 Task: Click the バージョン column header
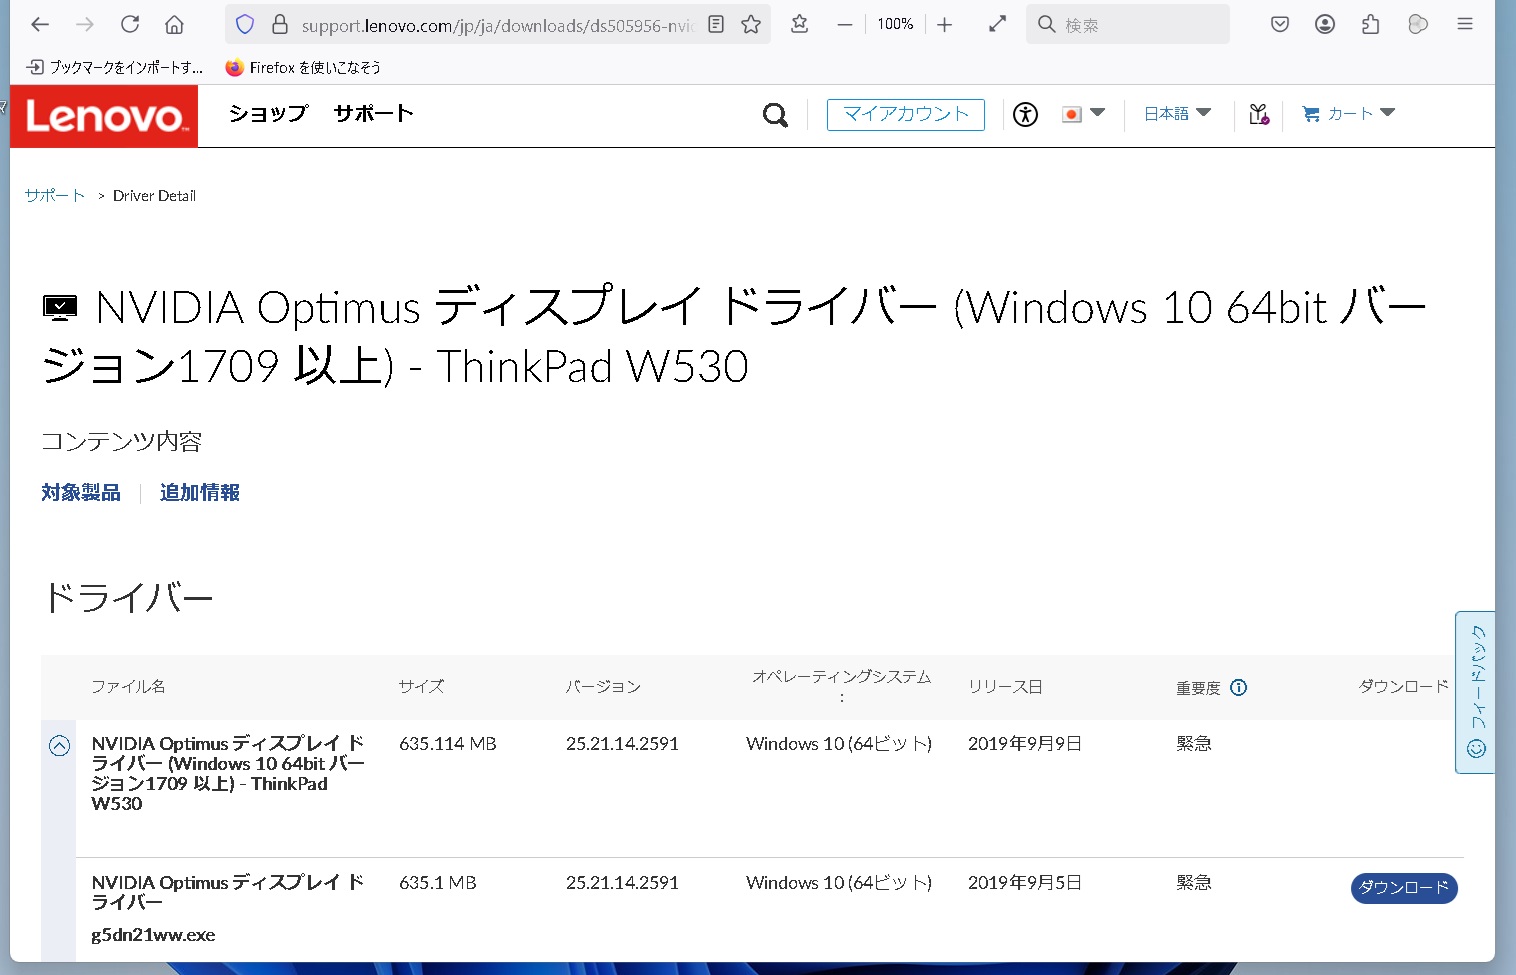tap(603, 686)
